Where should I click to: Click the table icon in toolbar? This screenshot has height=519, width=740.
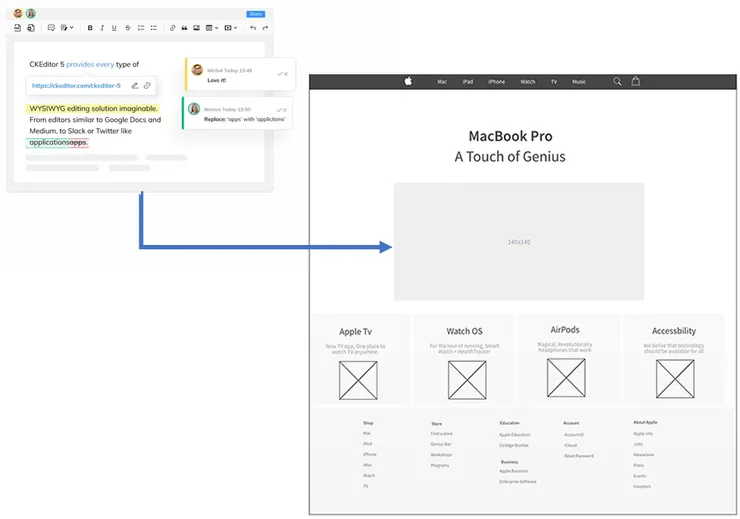click(x=209, y=28)
